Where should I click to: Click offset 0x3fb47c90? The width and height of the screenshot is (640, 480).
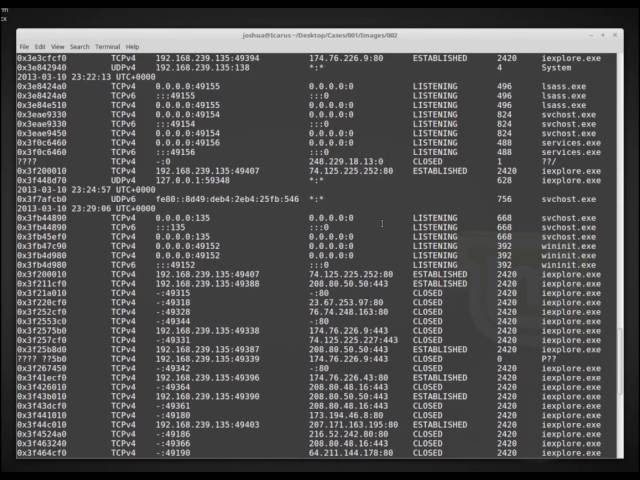pos(42,246)
